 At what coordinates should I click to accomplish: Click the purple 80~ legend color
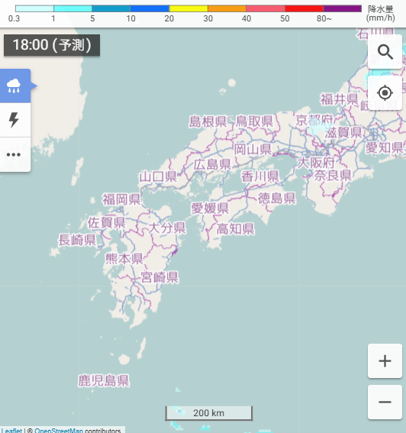pos(342,8)
